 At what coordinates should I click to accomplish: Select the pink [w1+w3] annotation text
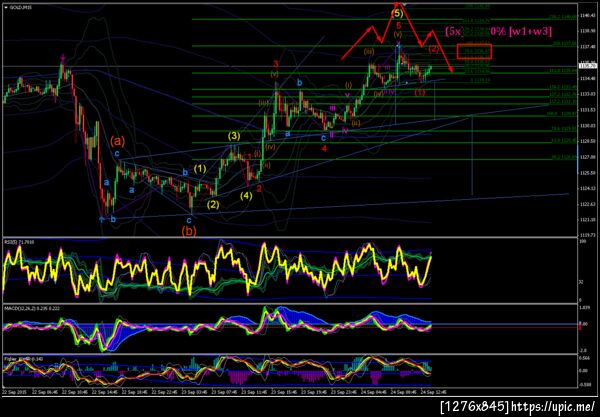point(530,32)
